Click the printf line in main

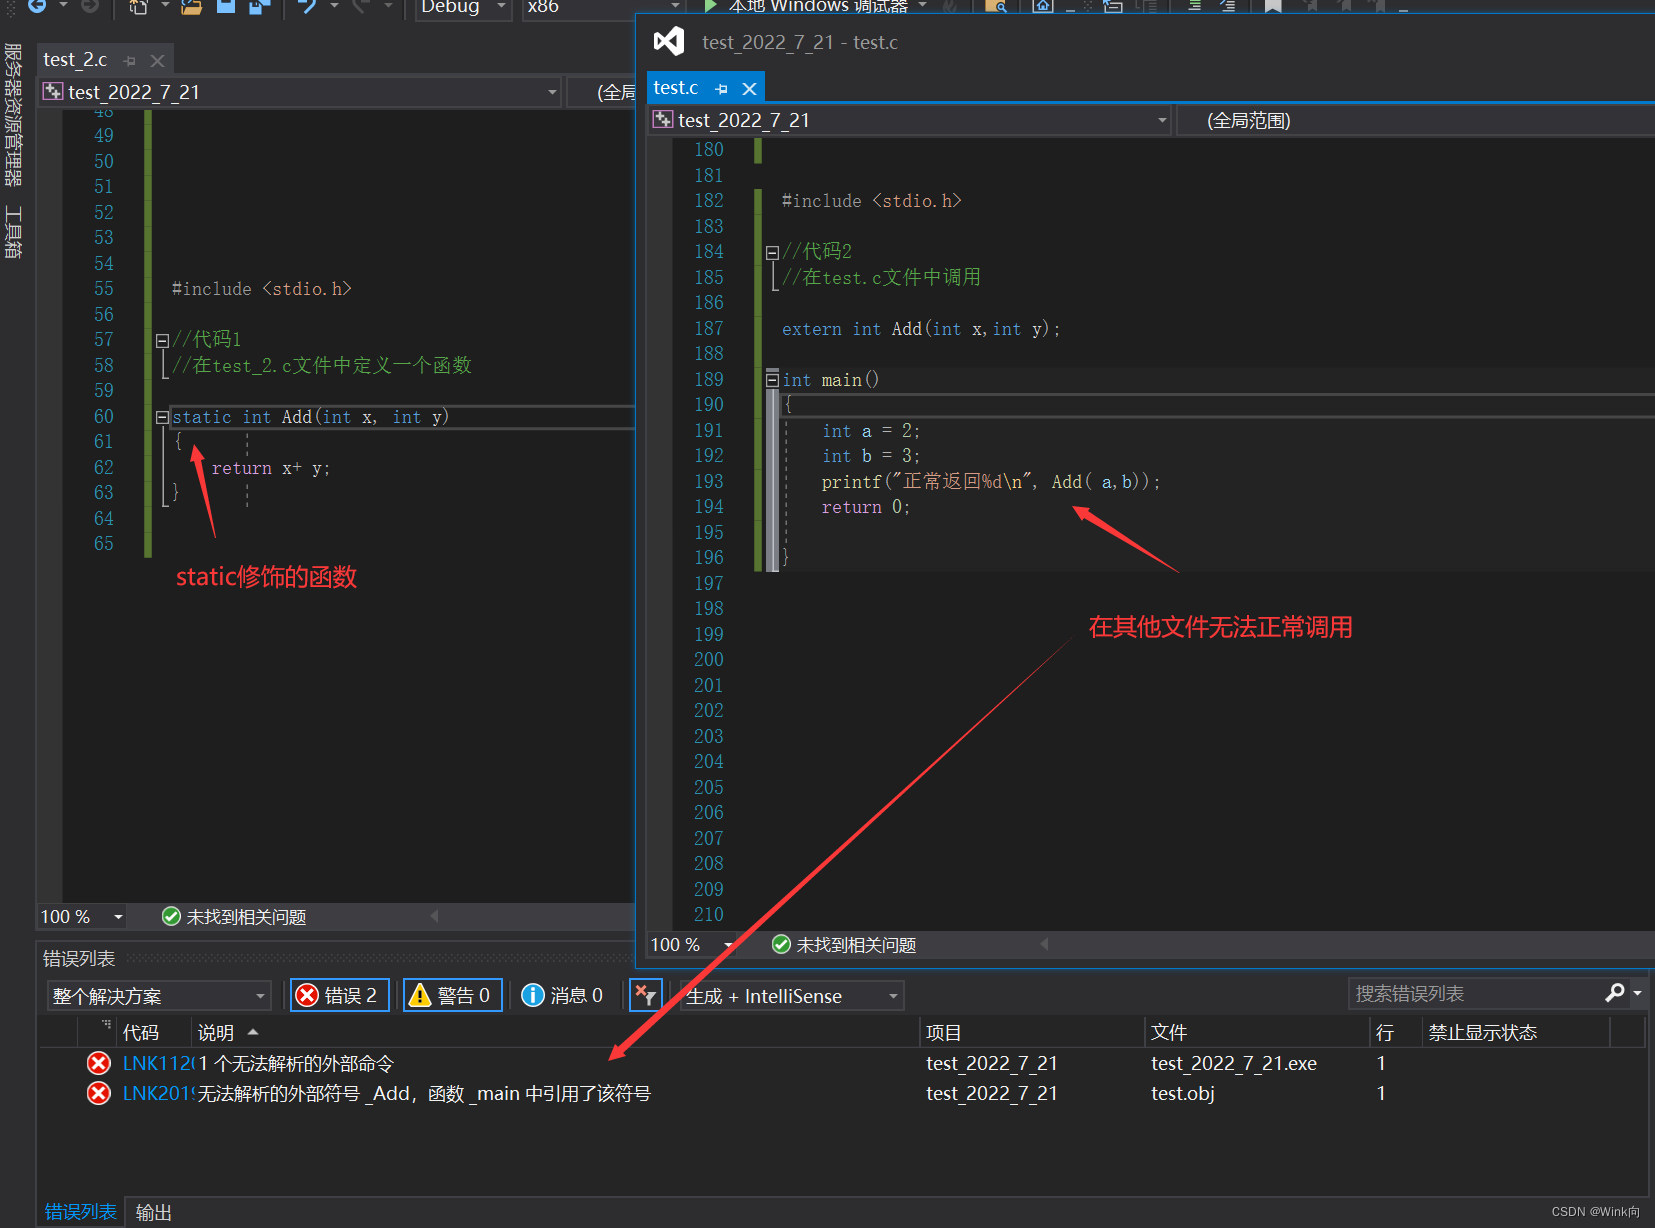click(991, 482)
